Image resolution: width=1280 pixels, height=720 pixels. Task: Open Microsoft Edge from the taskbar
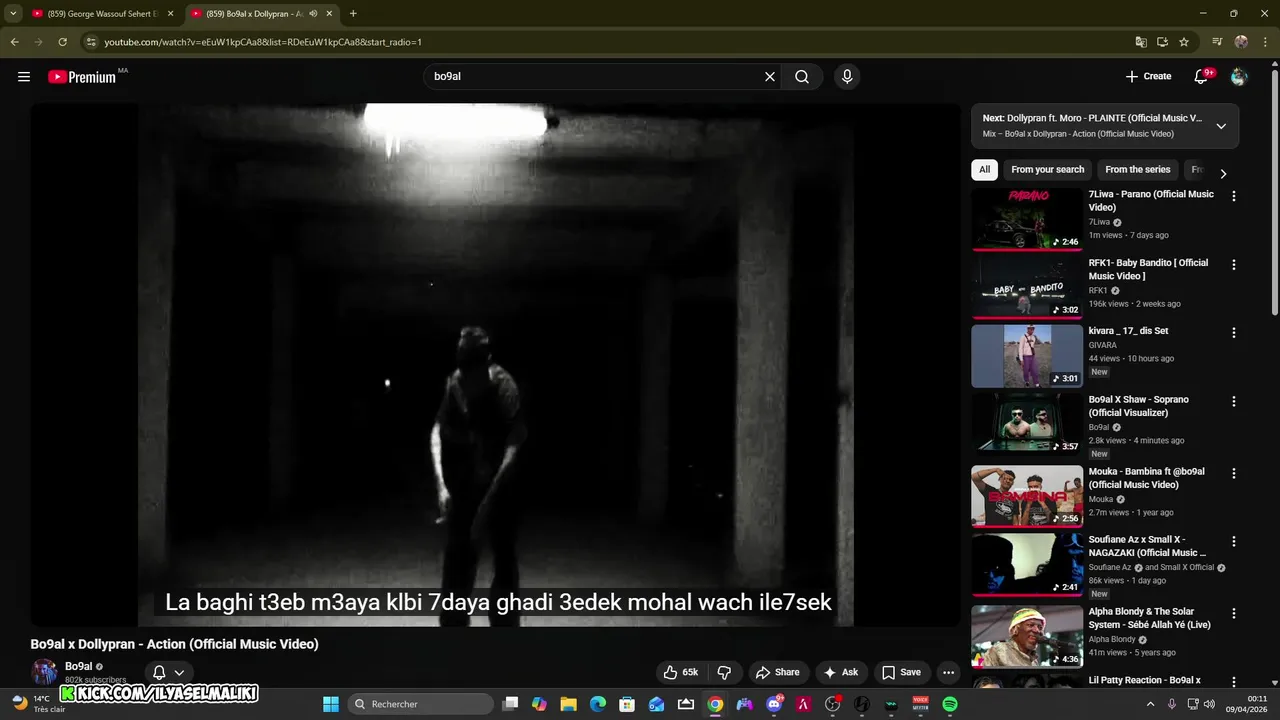[598, 704]
